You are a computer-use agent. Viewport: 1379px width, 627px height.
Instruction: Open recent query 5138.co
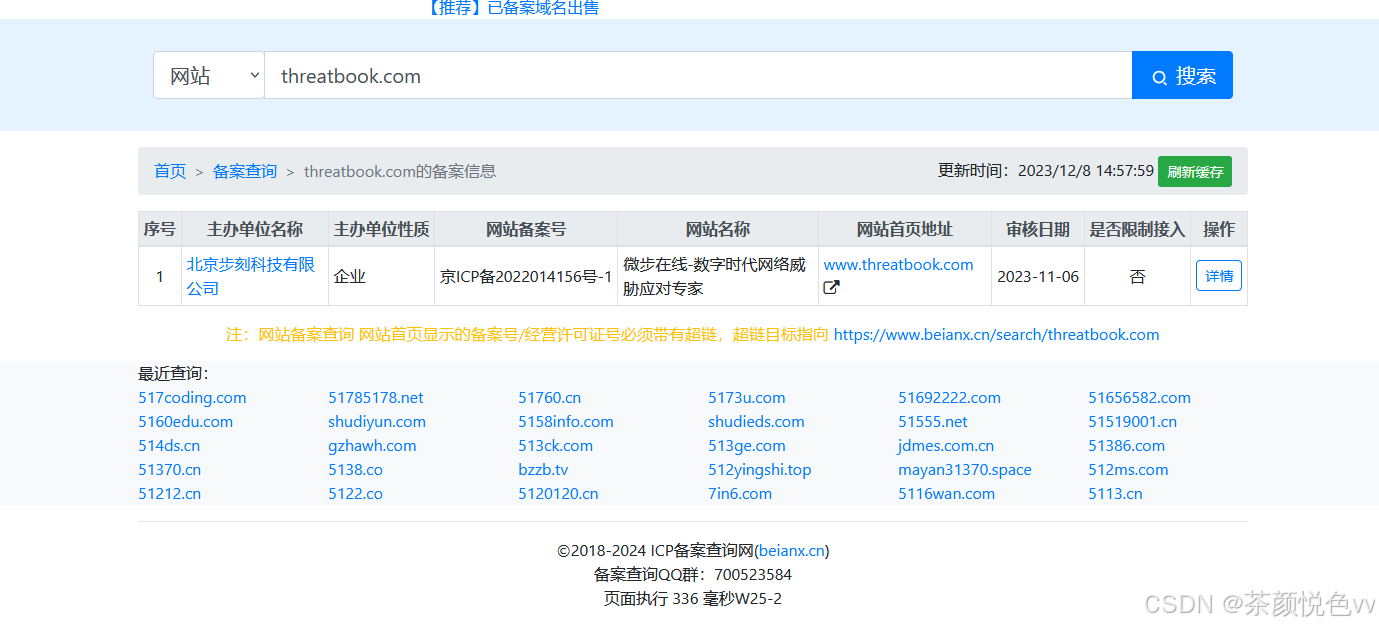(355, 470)
